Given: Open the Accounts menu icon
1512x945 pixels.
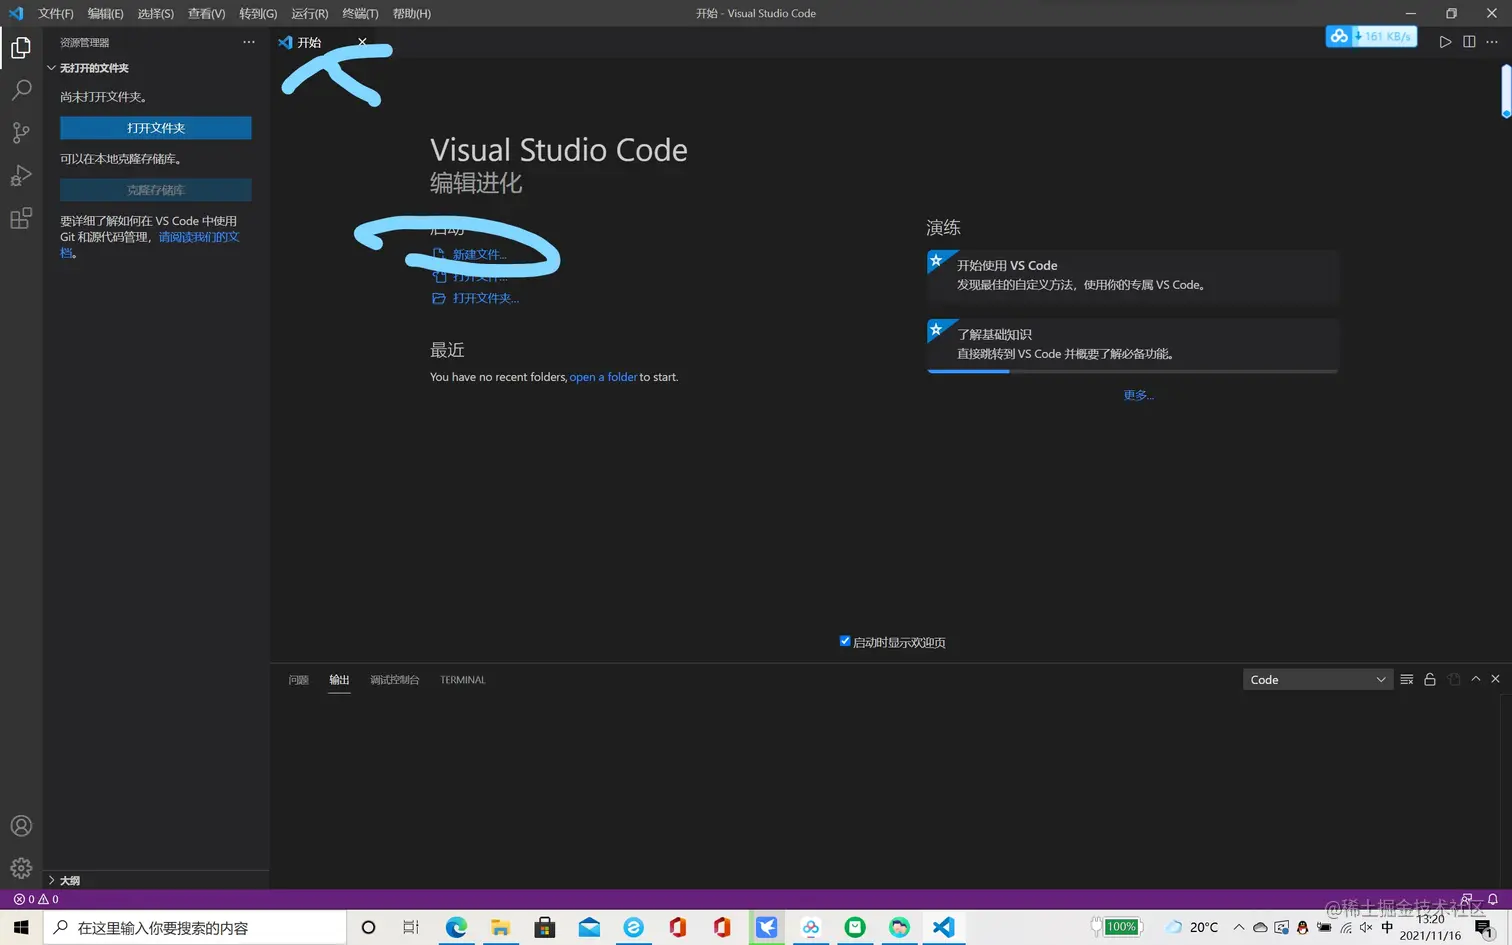Looking at the screenshot, I should 21,826.
